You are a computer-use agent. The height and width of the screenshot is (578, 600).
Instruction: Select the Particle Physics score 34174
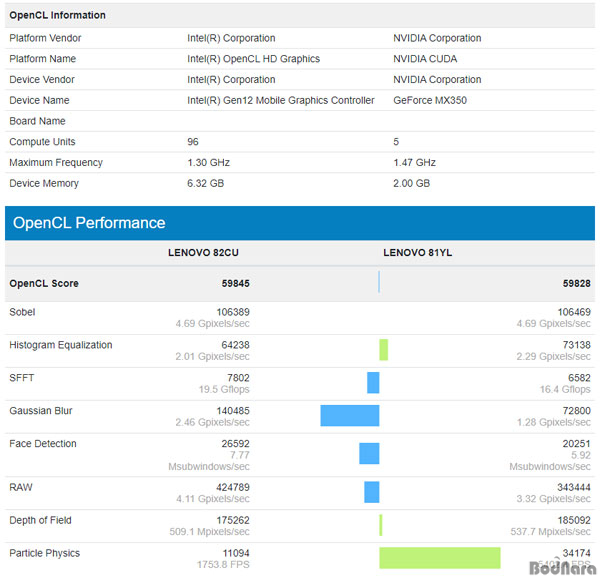pyautogui.click(x=577, y=553)
